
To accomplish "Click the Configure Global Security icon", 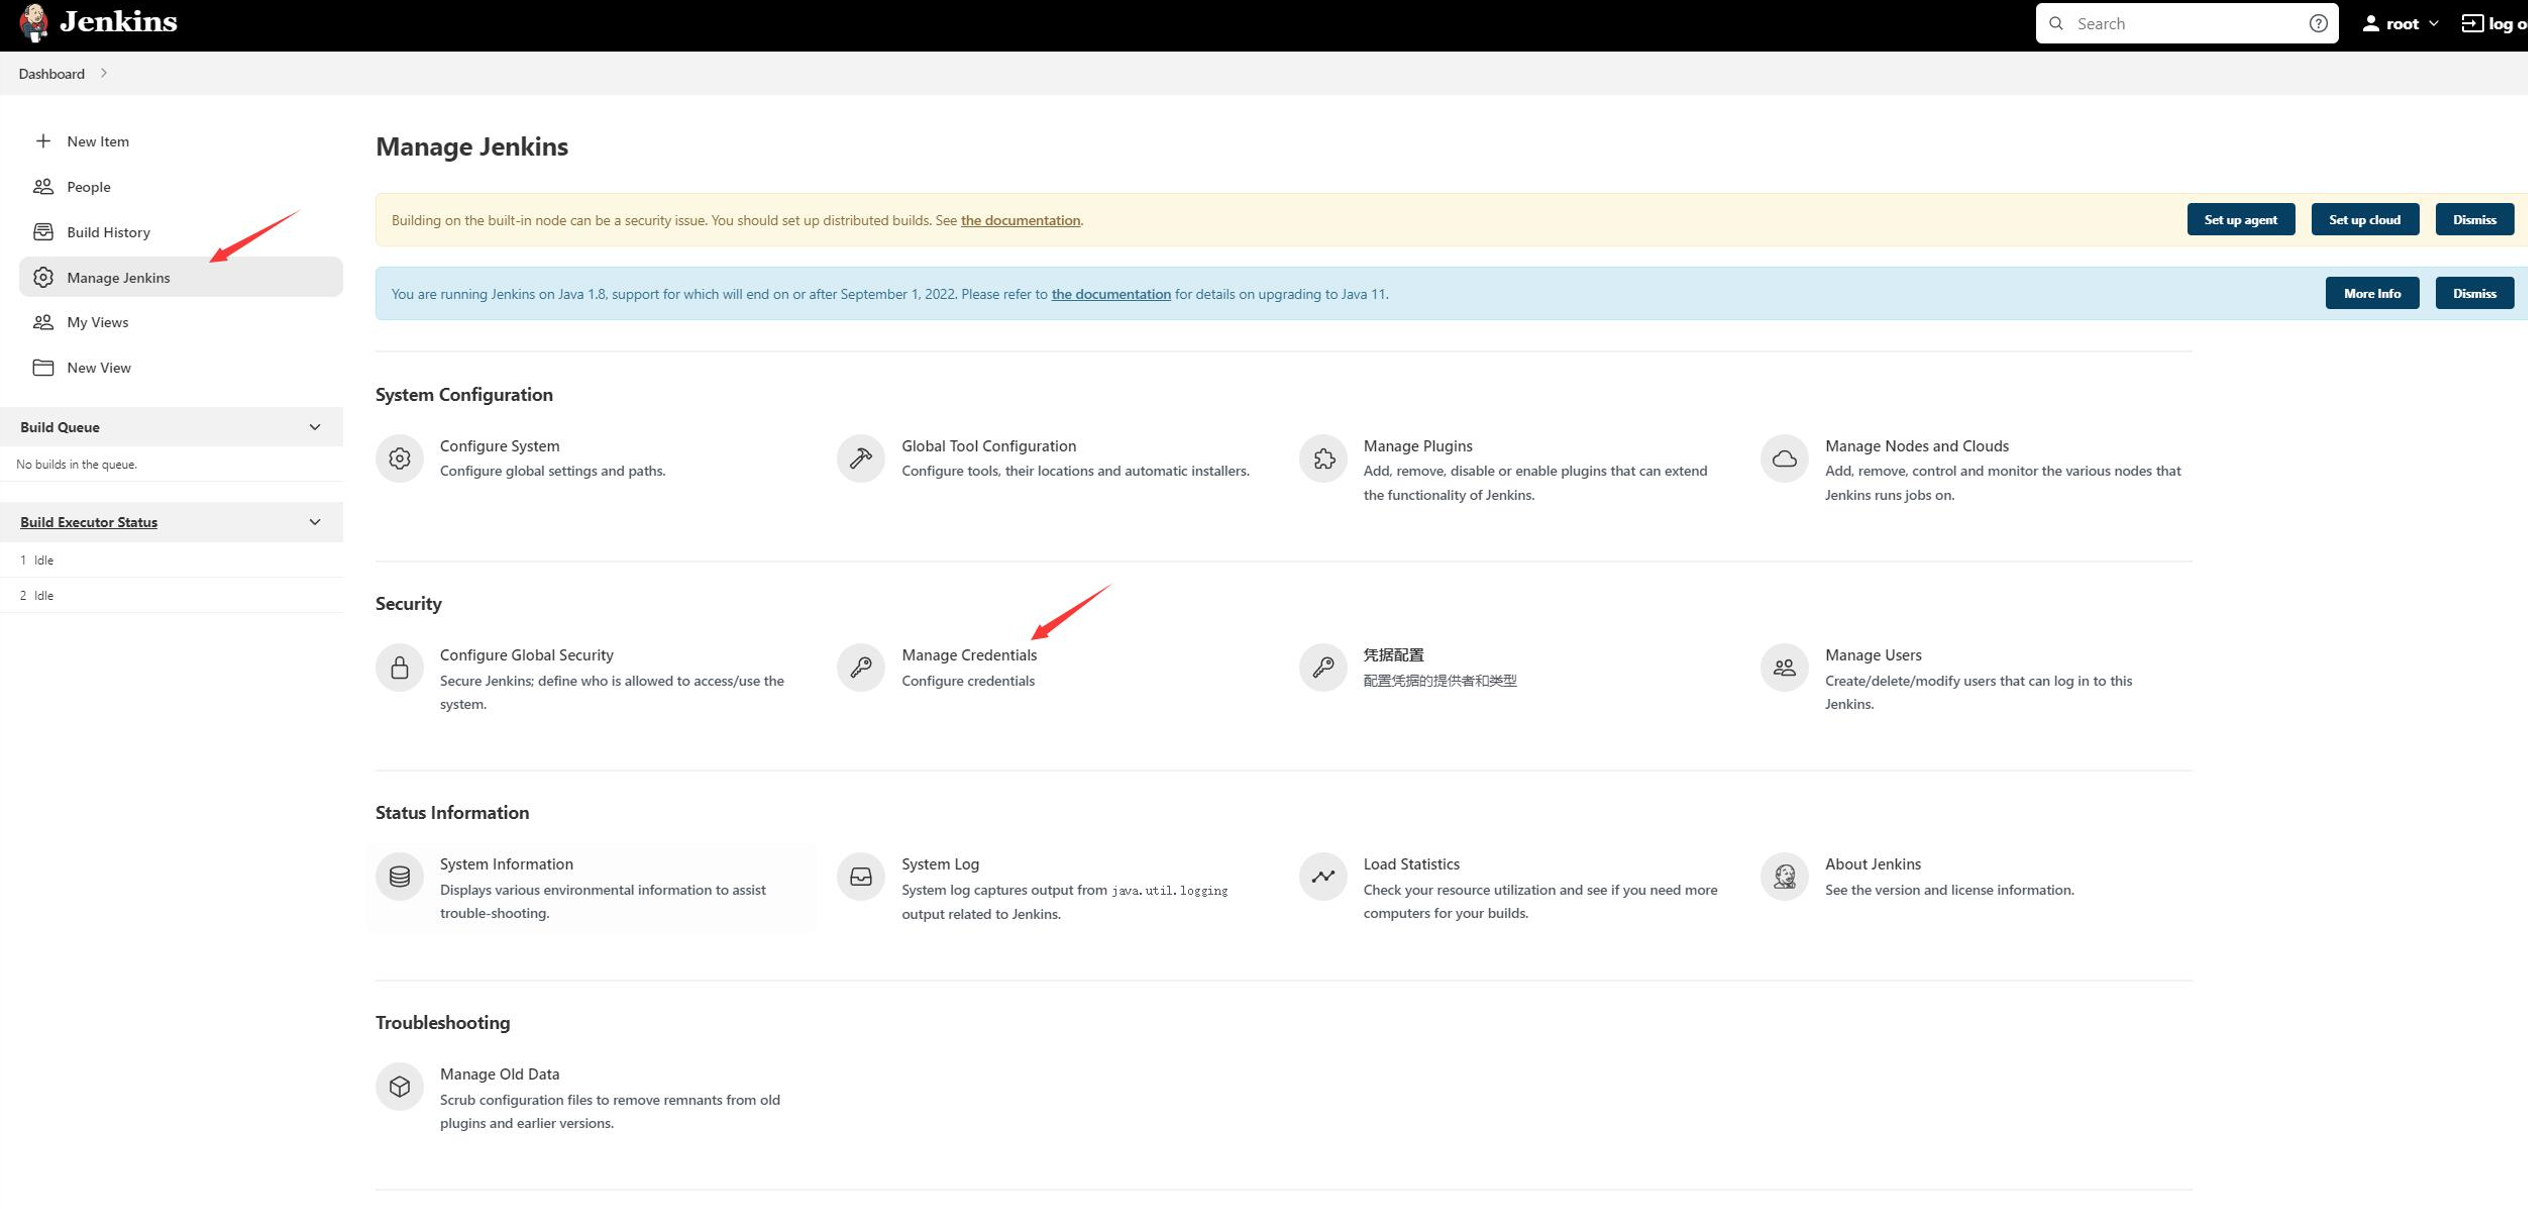I will pos(401,667).
